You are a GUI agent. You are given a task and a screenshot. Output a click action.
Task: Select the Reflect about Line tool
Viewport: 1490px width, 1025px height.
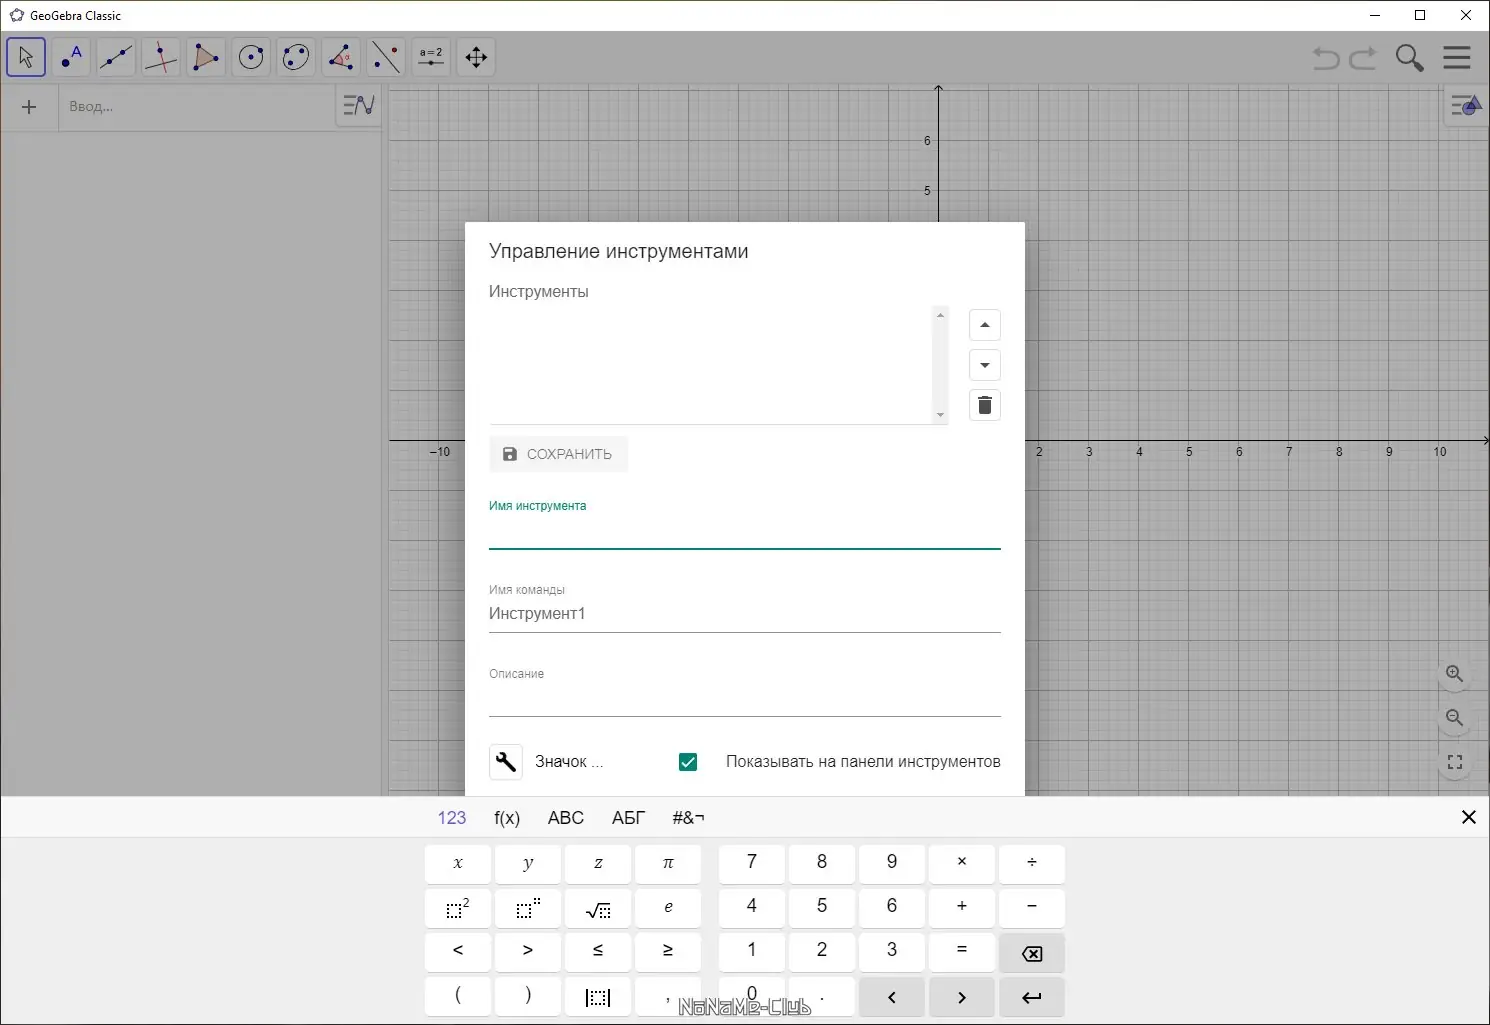386,57
